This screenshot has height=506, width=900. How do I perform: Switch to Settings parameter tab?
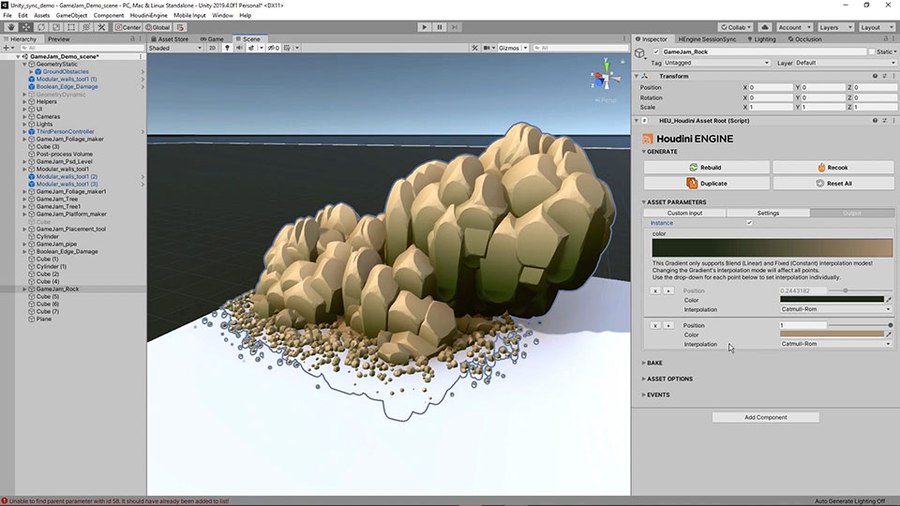coord(768,213)
